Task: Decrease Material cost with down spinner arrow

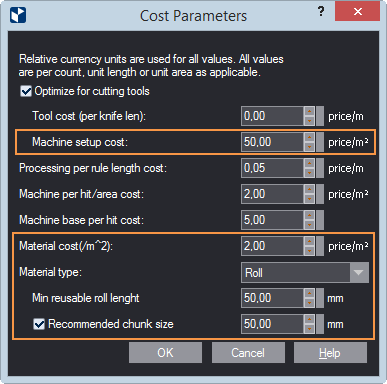Action: click(310, 251)
